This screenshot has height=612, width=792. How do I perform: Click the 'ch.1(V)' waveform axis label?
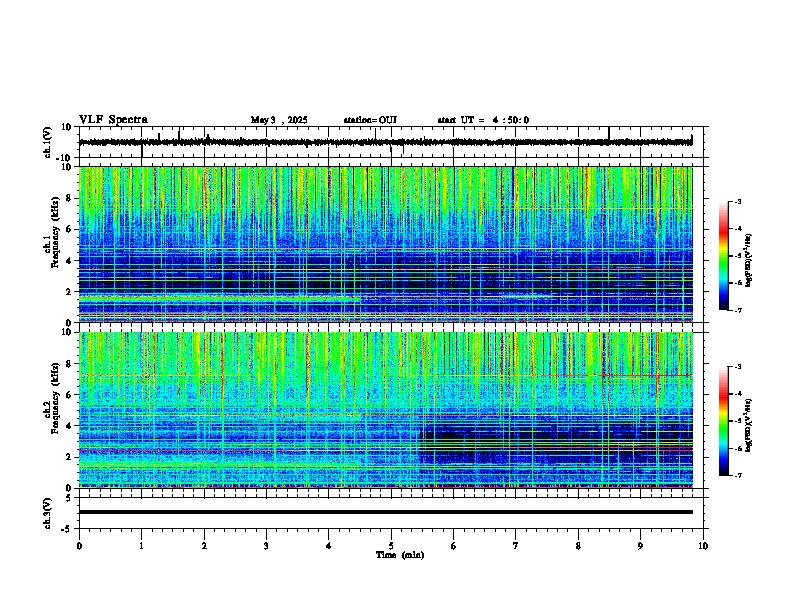[x=48, y=142]
